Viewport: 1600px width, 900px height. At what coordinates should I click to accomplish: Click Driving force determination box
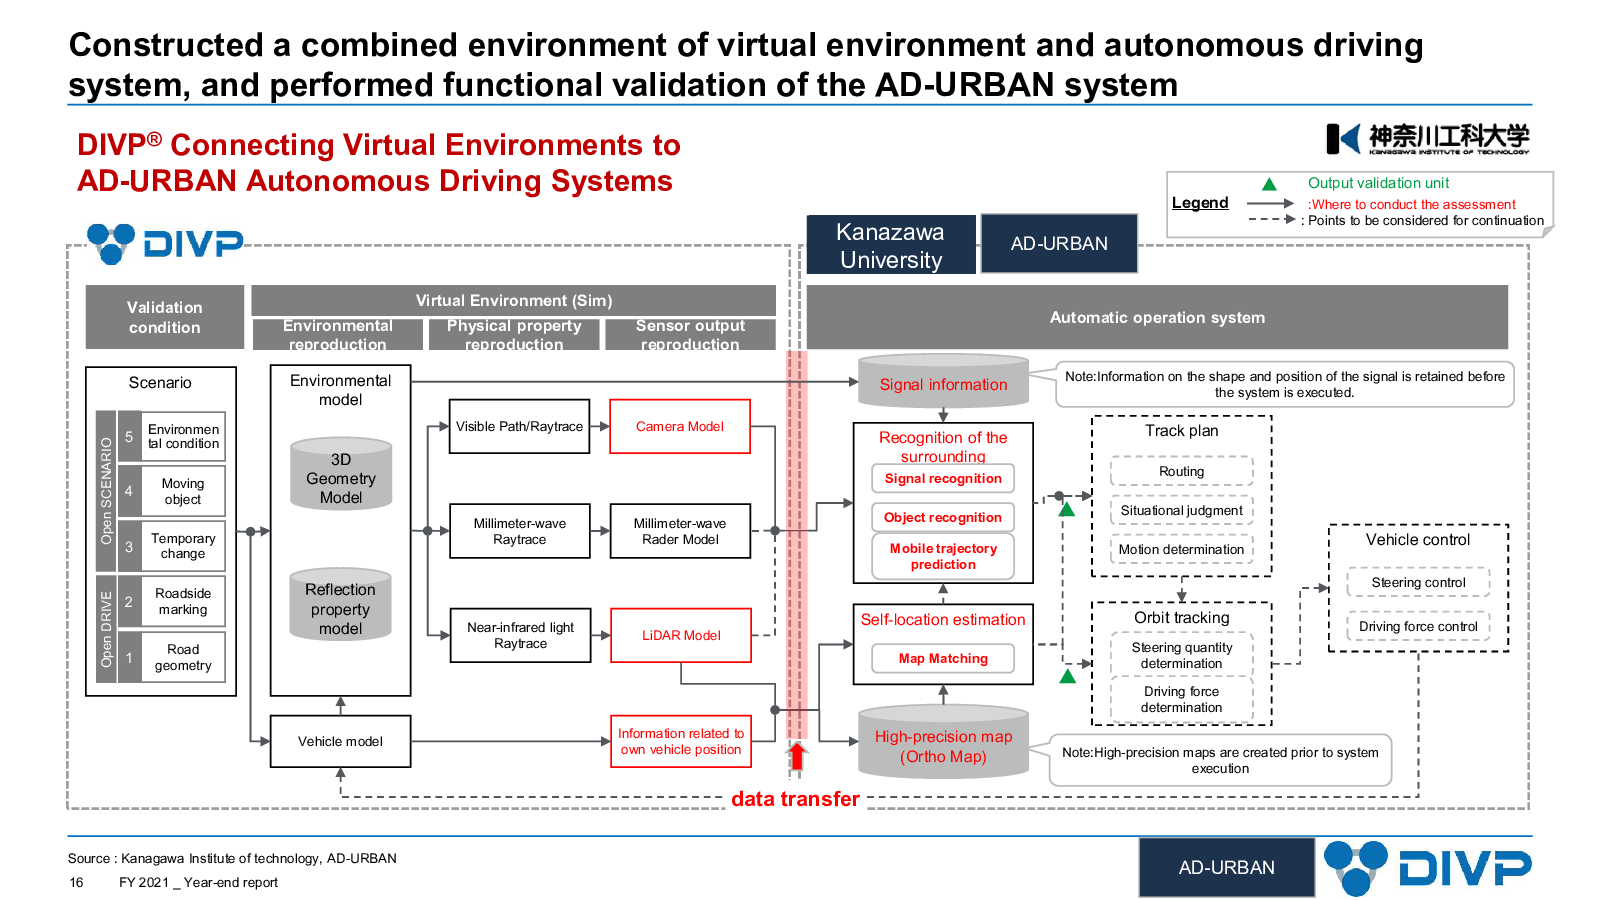pyautogui.click(x=1182, y=699)
